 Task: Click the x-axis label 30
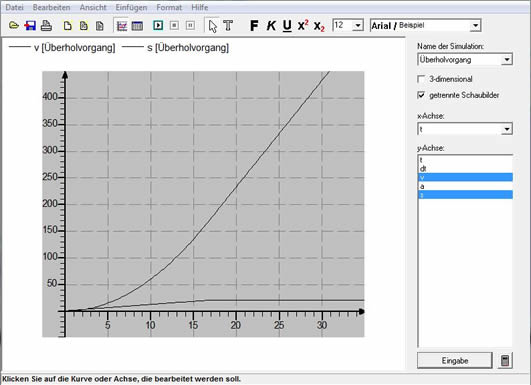coord(322,325)
